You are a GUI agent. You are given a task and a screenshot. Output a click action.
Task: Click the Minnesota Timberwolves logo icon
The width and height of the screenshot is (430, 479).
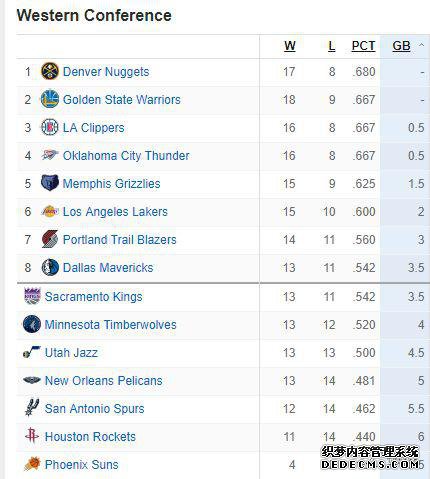click(x=32, y=324)
